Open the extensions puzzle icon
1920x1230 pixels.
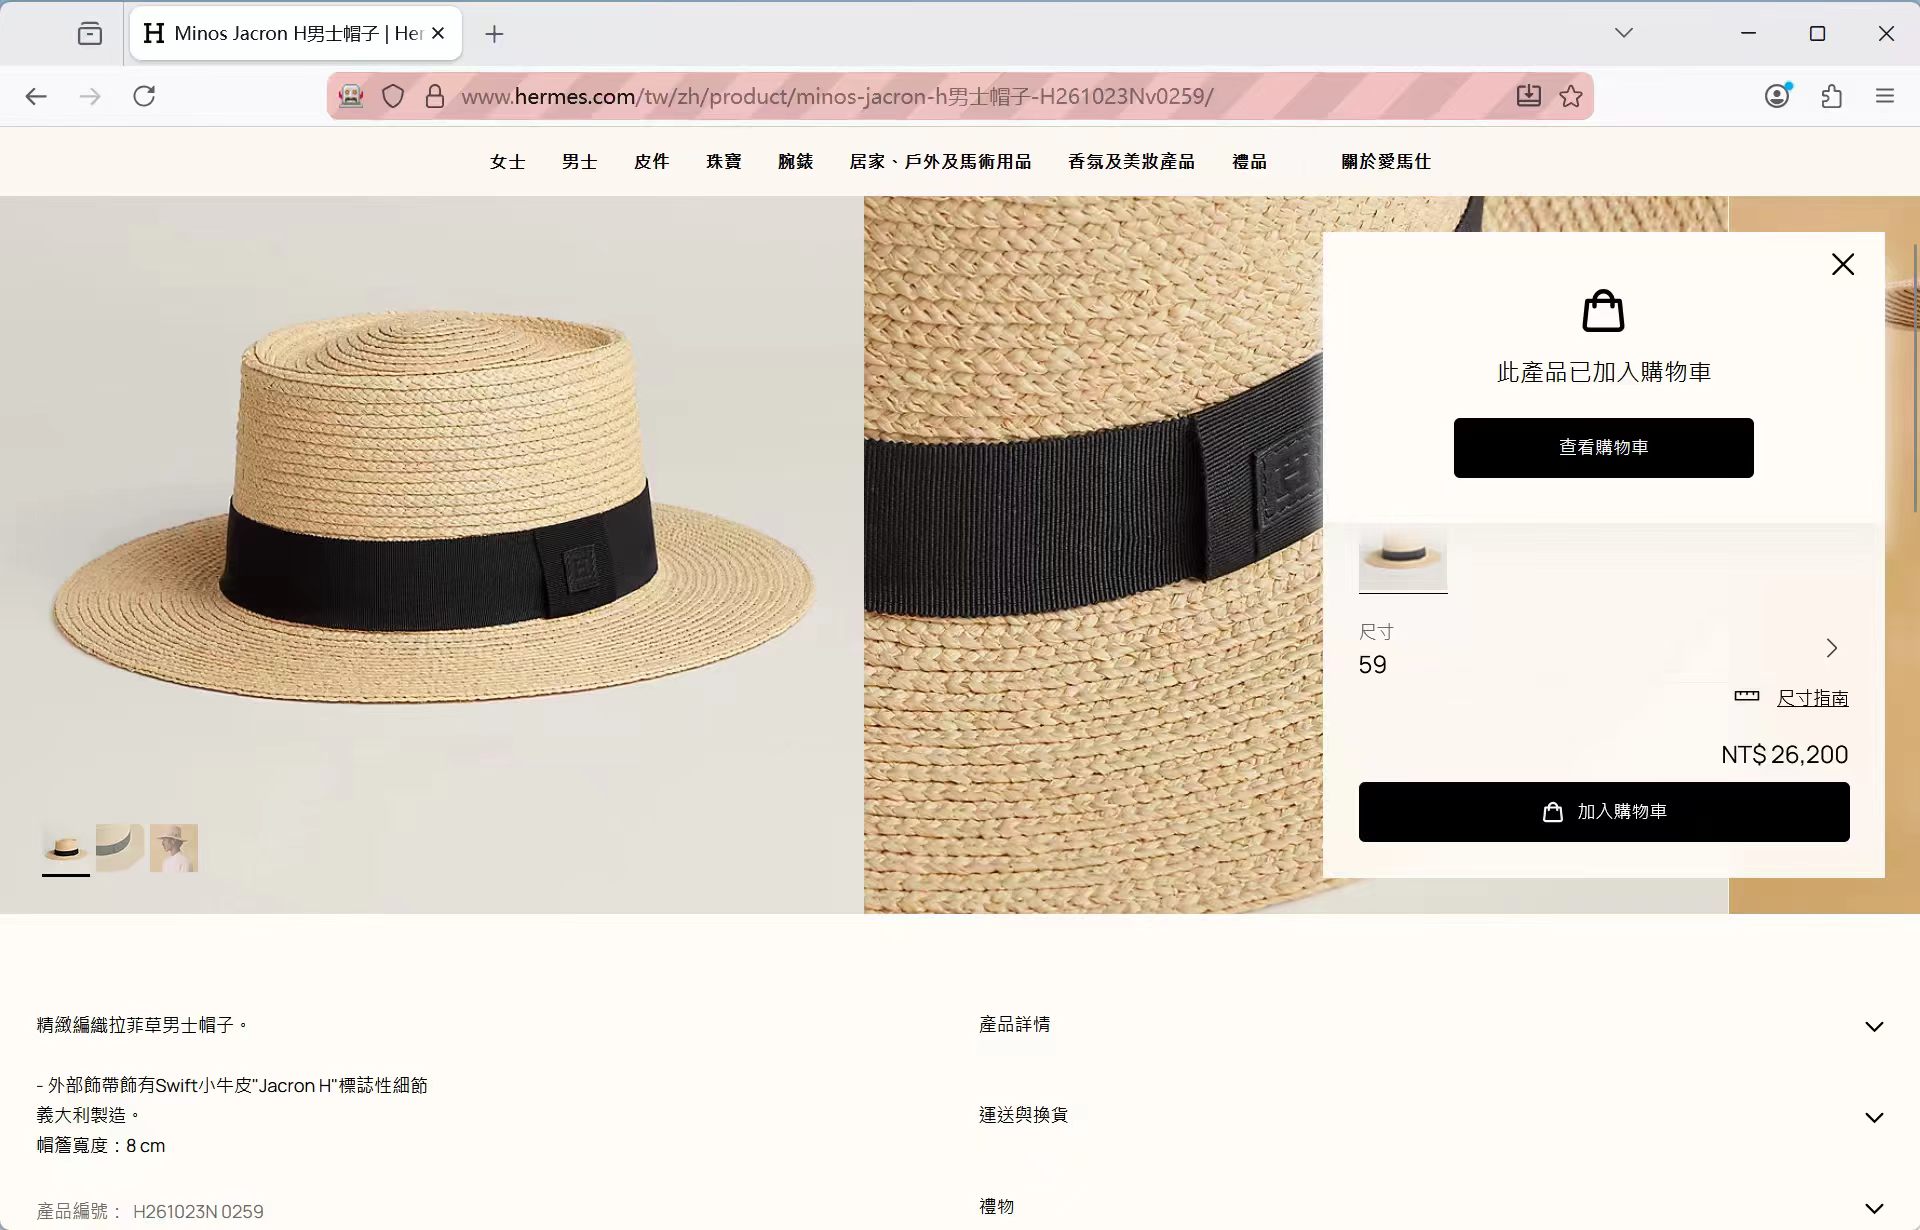coord(1831,96)
